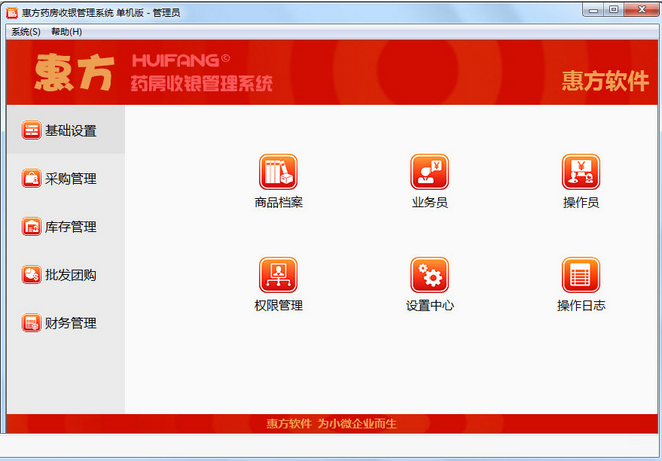Open the 帮助(H) menu
The width and height of the screenshot is (662, 461).
[67, 32]
